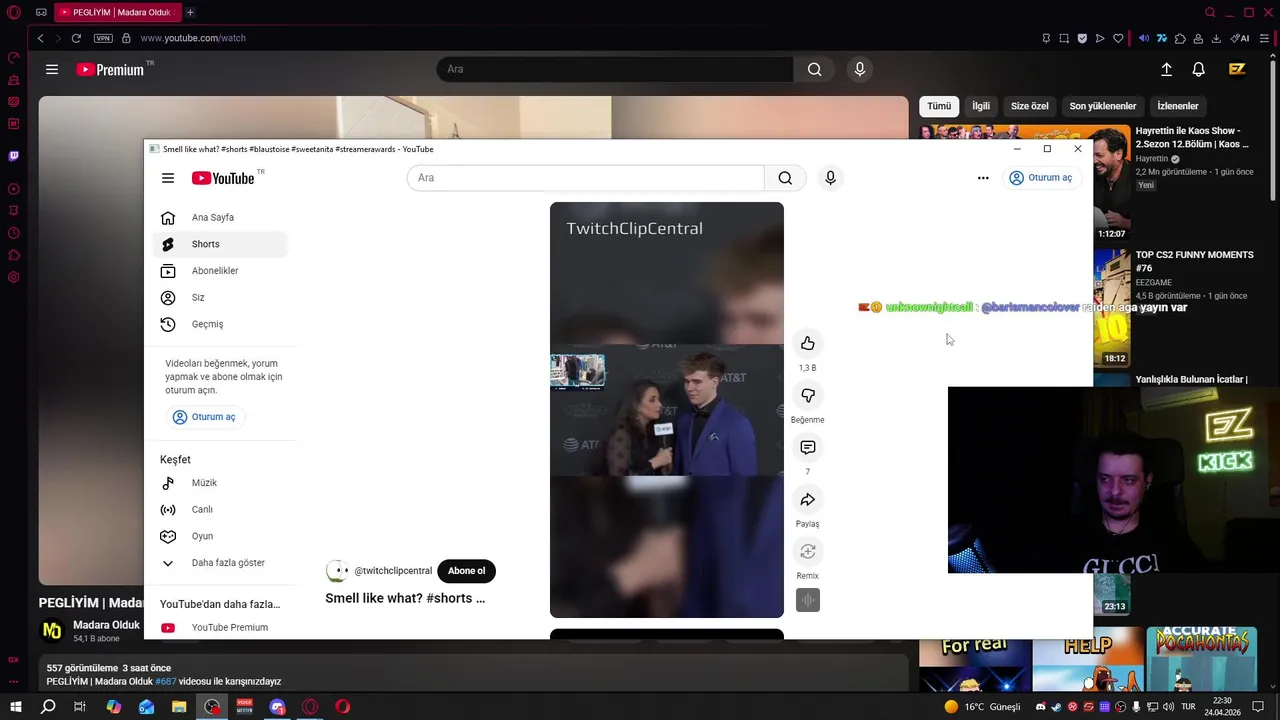Toggle Opera VPN badge
Viewport: 1280px width, 720px height.
click(x=103, y=38)
